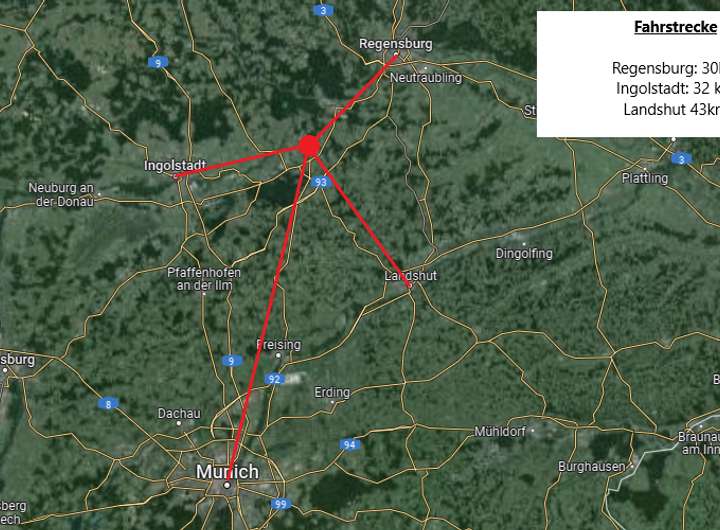The height and width of the screenshot is (530, 720).
Task: Click the A93 highway shield near the red dot
Action: 321,182
